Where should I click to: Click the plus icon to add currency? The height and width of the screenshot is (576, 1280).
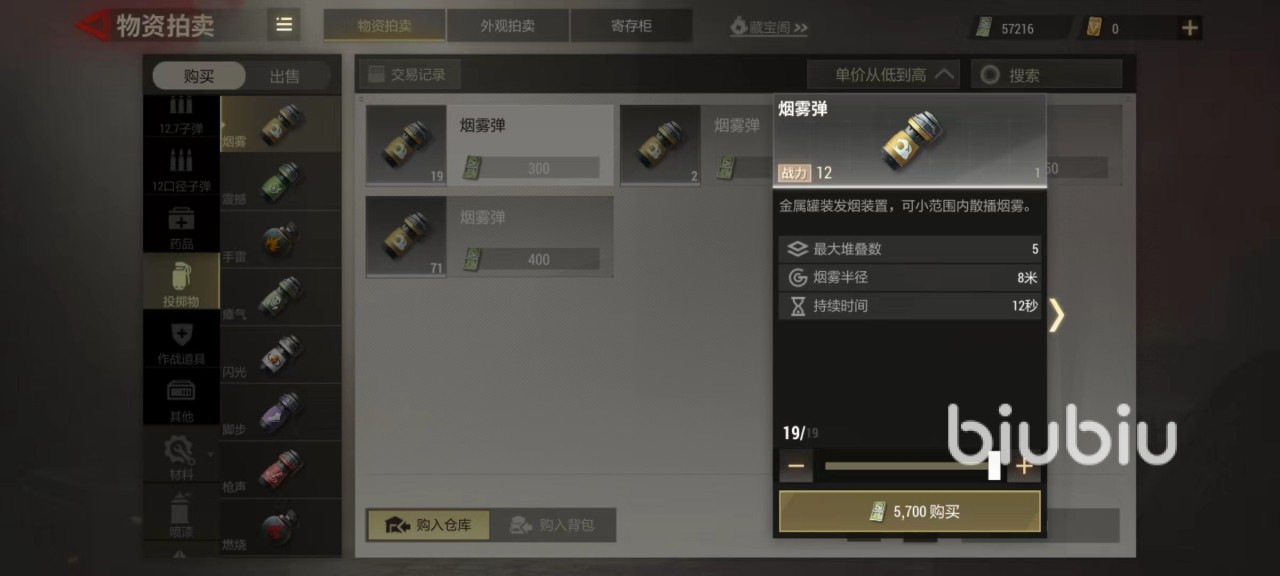[x=1189, y=29]
